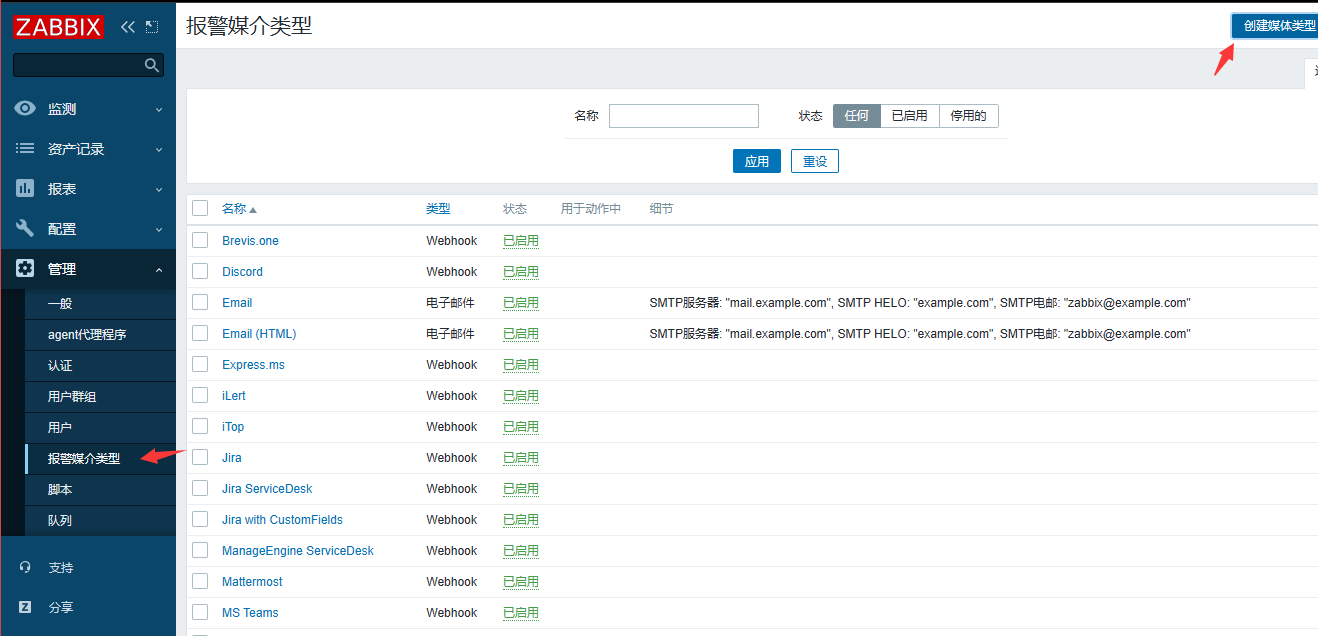
Task: Click the 报表 chart icon
Action: coord(25,188)
